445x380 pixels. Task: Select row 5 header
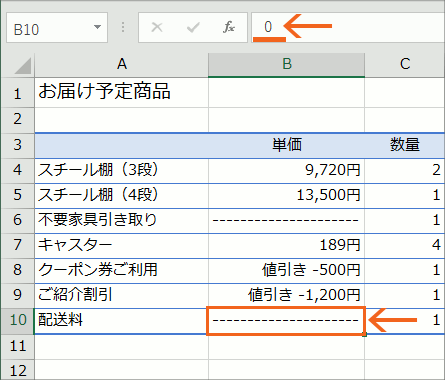[x=17, y=196]
